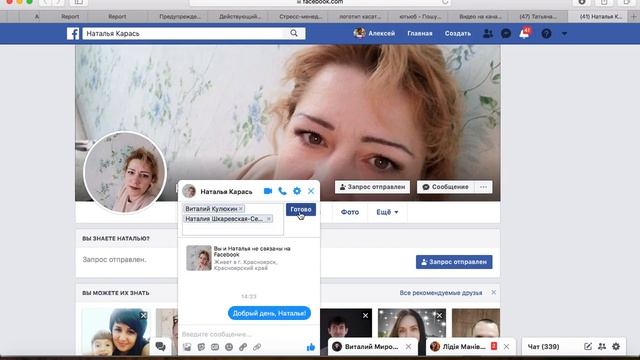The image size is (640, 360).
Task: Open the notifications bell
Action: 524,33
